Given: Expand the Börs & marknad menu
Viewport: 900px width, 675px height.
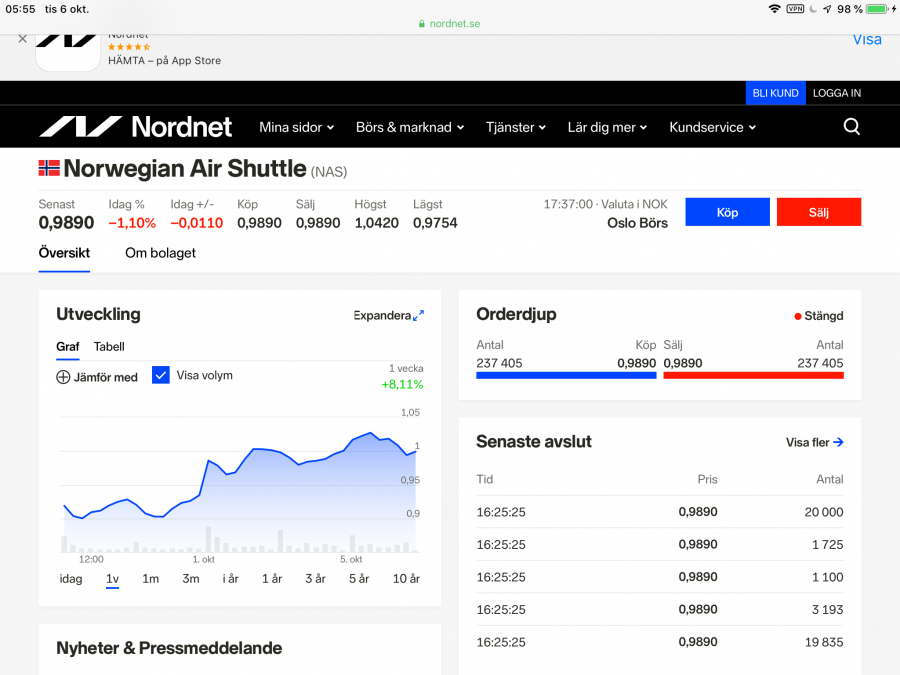Looking at the screenshot, I should click(x=410, y=127).
